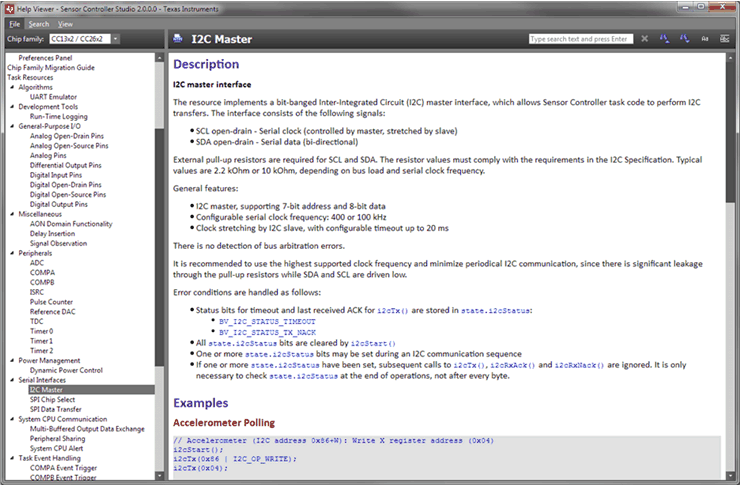
Task: Open the Run-Time Logging topic
Action: [x=59, y=117]
